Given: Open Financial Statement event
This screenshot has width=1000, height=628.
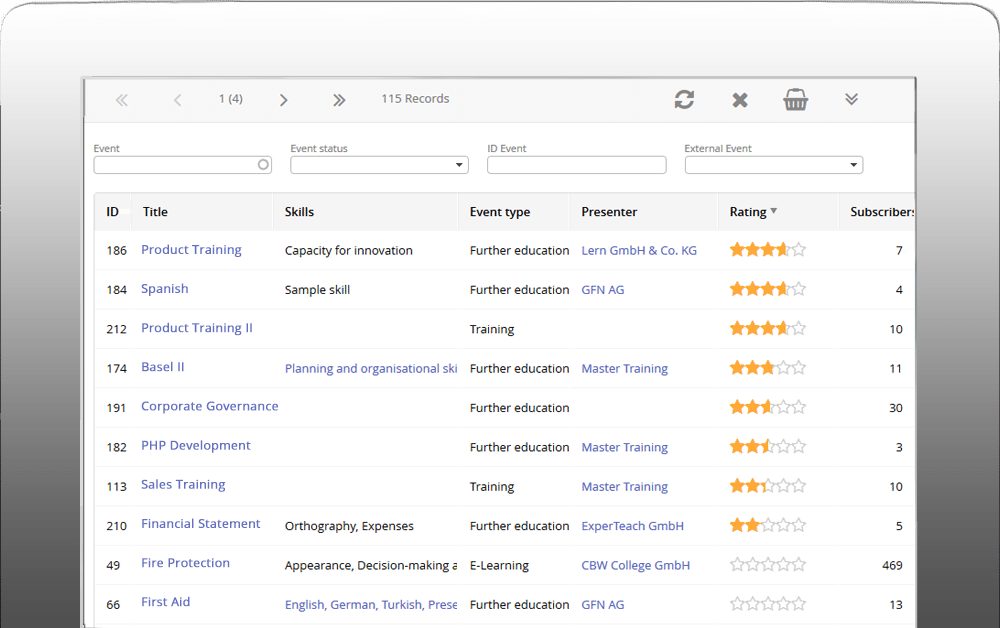Looking at the screenshot, I should pos(200,524).
